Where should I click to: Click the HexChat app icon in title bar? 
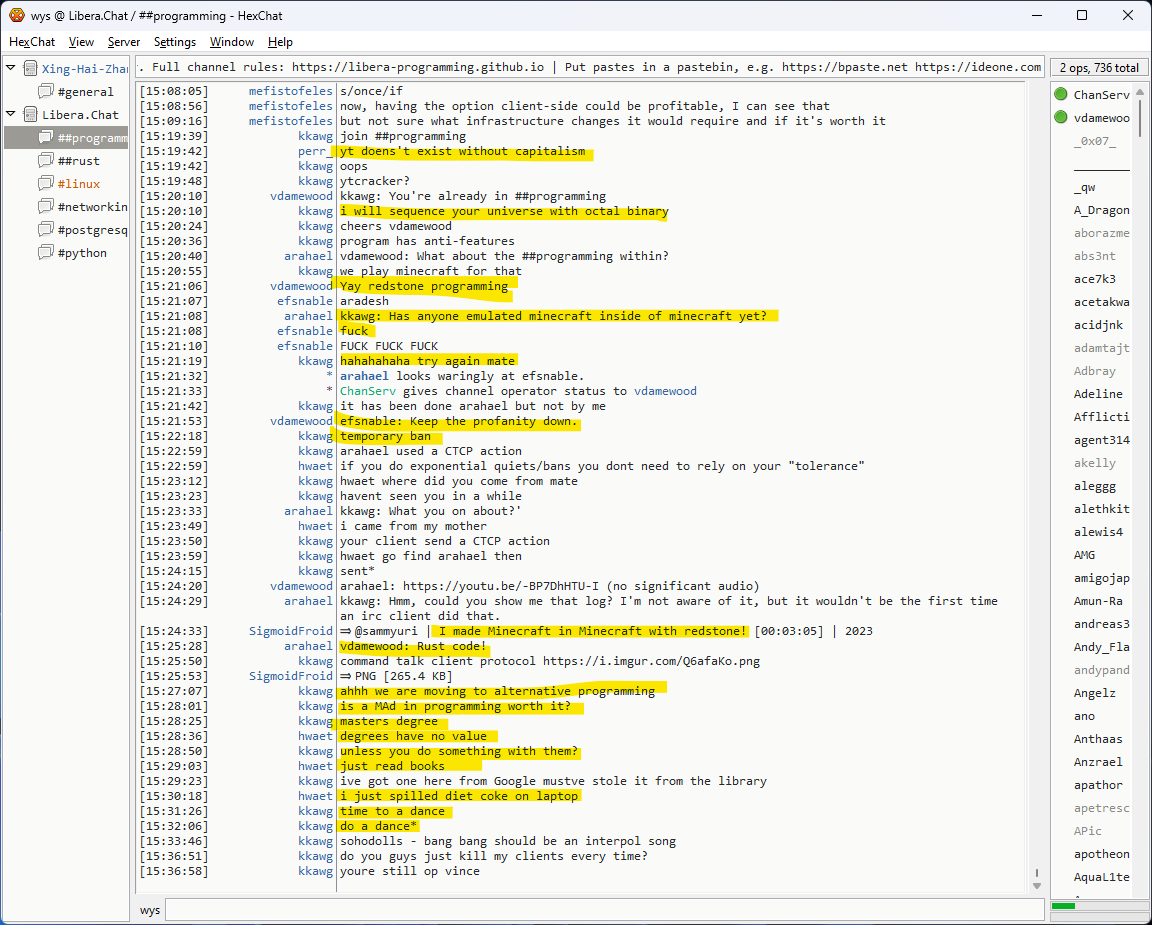click(x=17, y=15)
